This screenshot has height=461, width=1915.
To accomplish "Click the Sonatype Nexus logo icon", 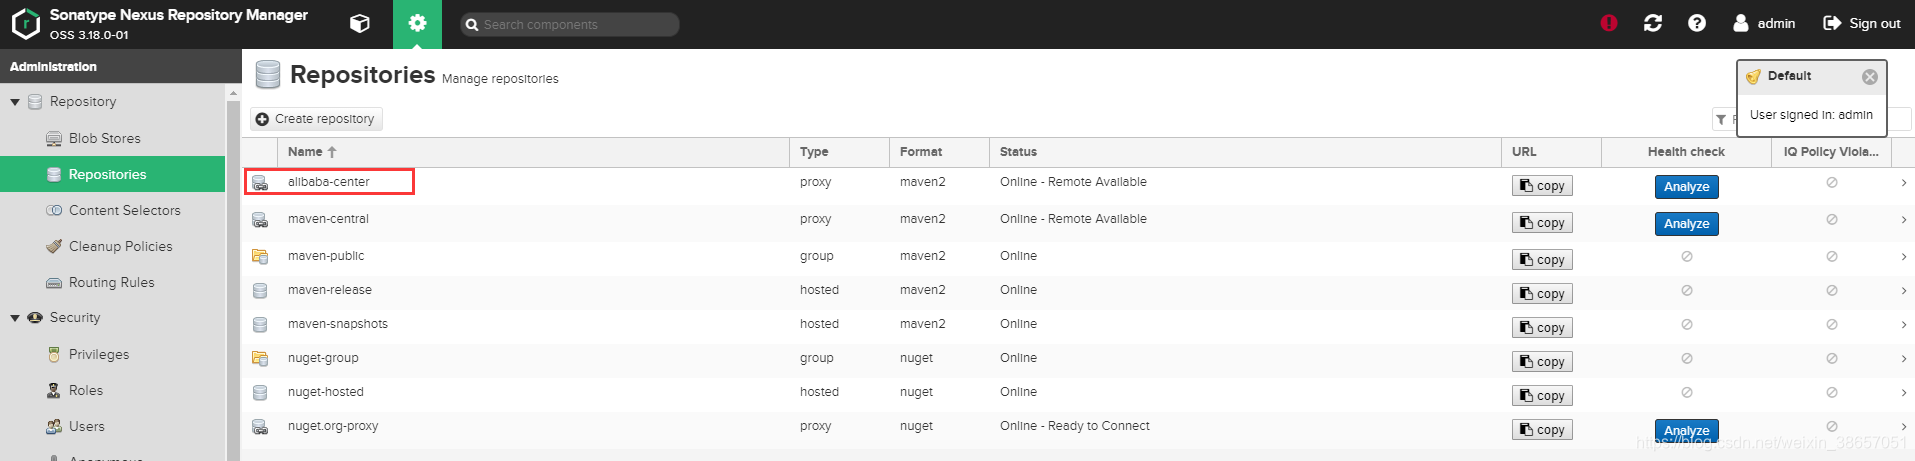I will click(x=26, y=24).
